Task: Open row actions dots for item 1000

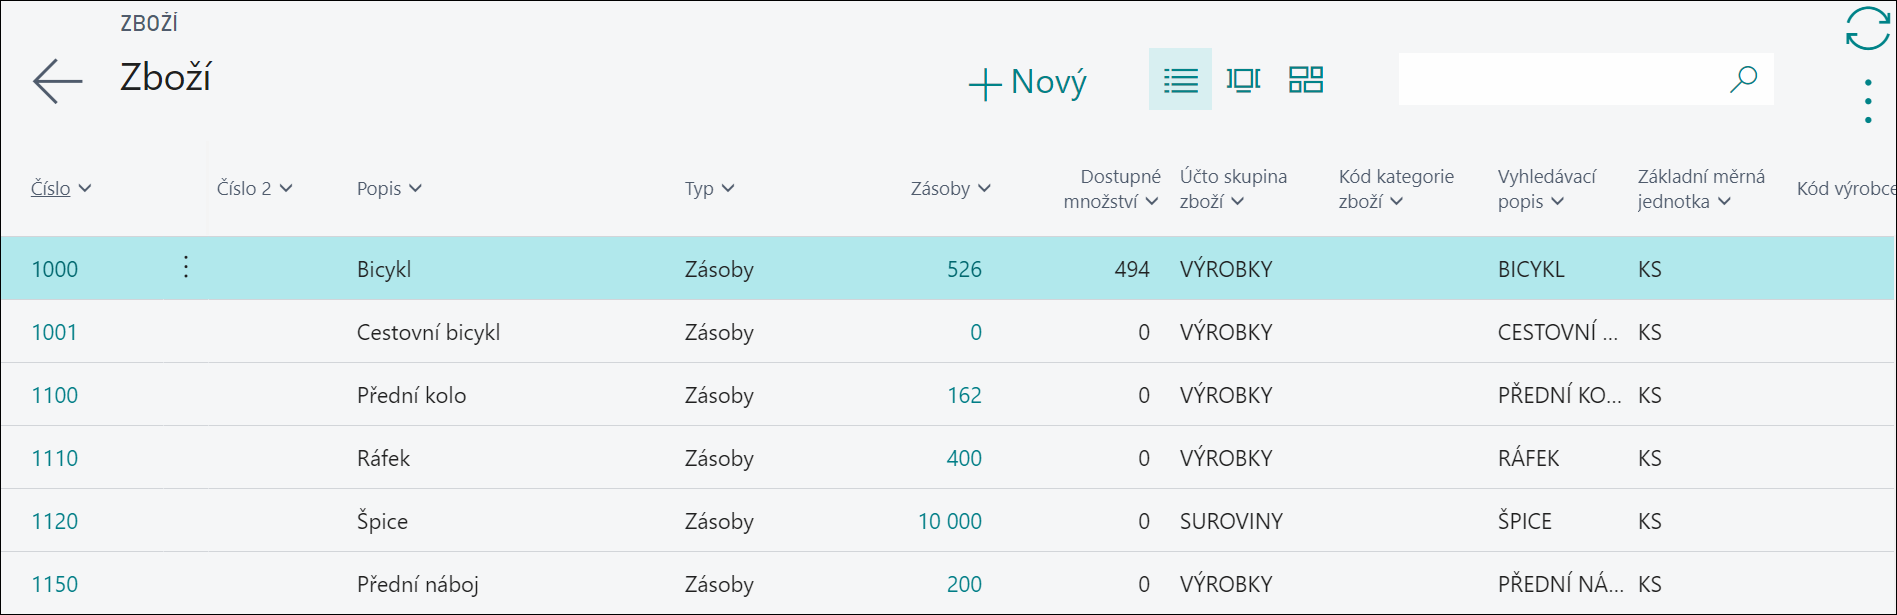Action: (186, 266)
